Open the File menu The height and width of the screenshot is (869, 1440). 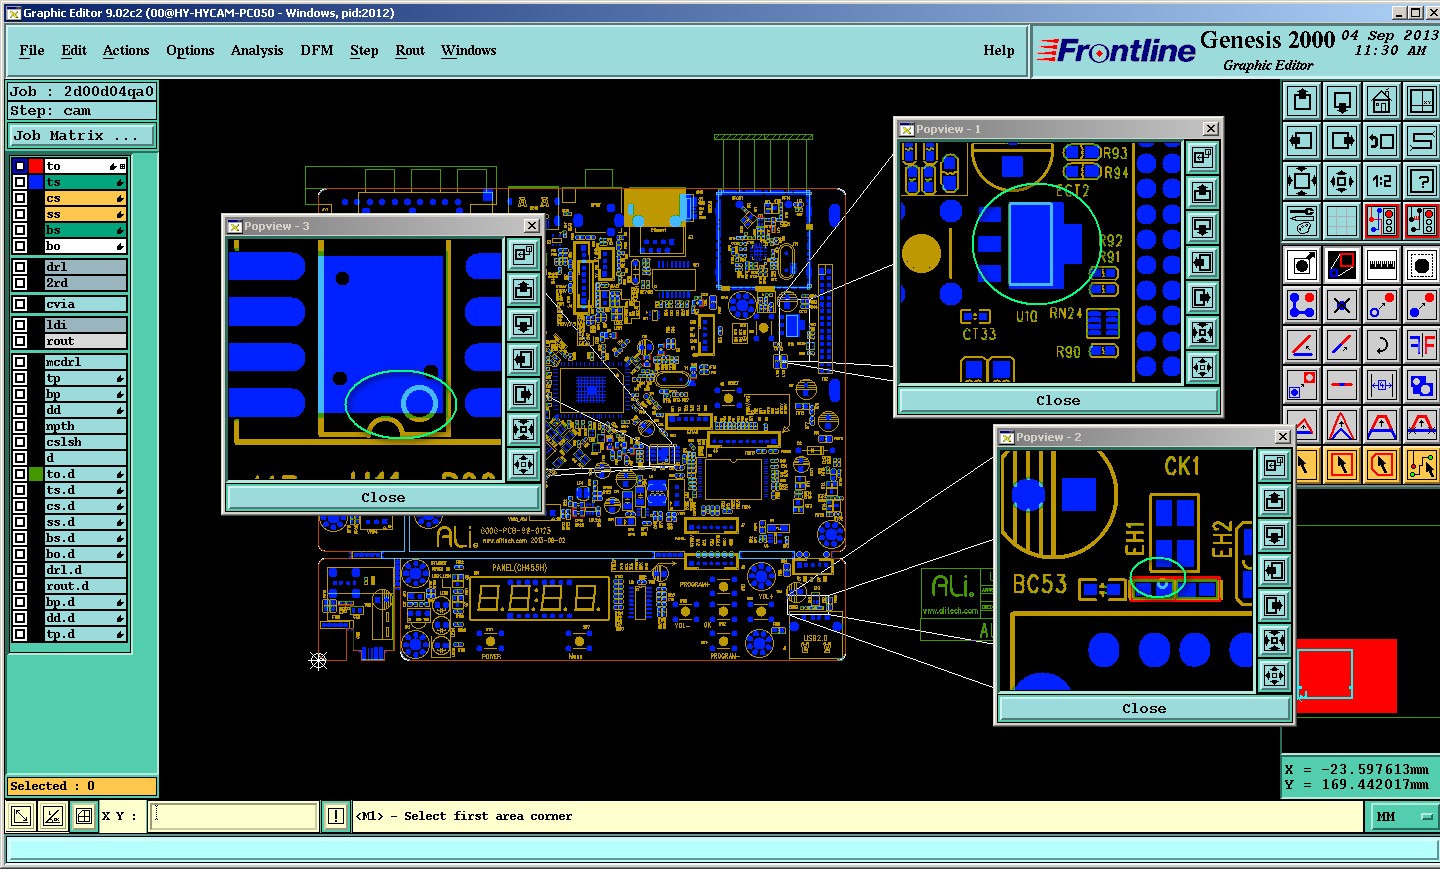point(32,50)
